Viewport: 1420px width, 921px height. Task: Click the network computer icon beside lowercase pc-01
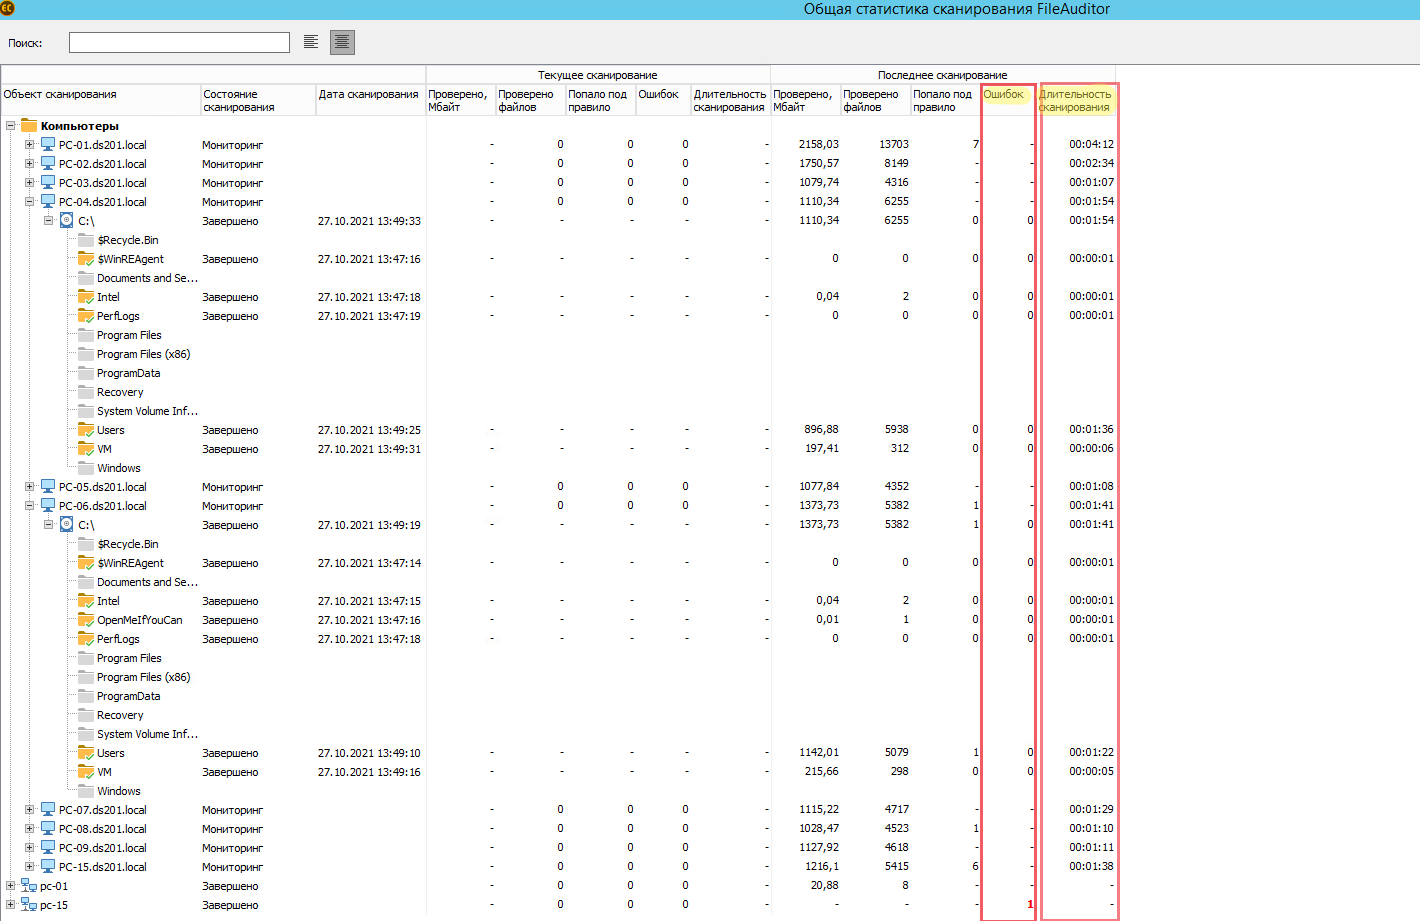(29, 886)
